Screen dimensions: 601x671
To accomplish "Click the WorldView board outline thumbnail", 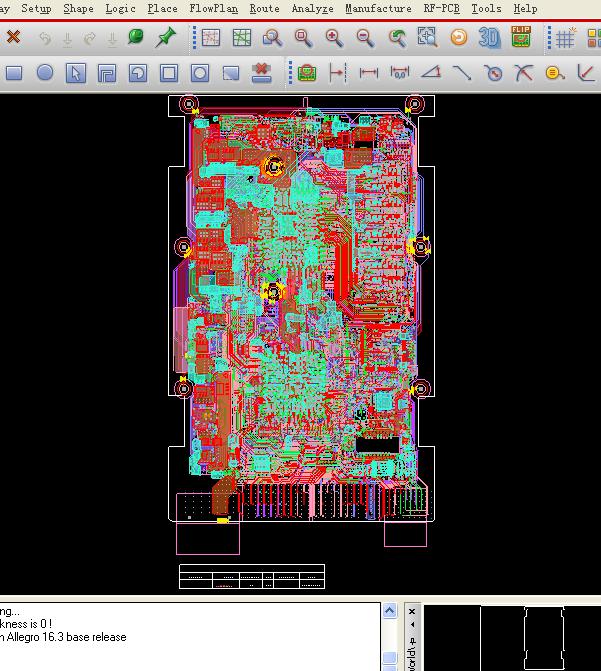I will (544, 638).
